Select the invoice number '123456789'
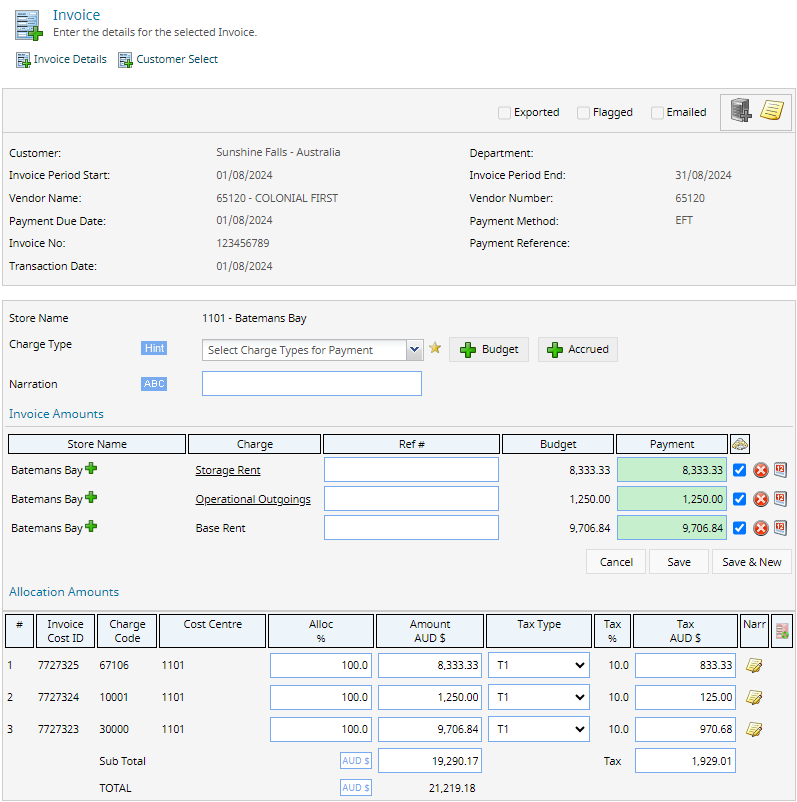 pyautogui.click(x=242, y=243)
